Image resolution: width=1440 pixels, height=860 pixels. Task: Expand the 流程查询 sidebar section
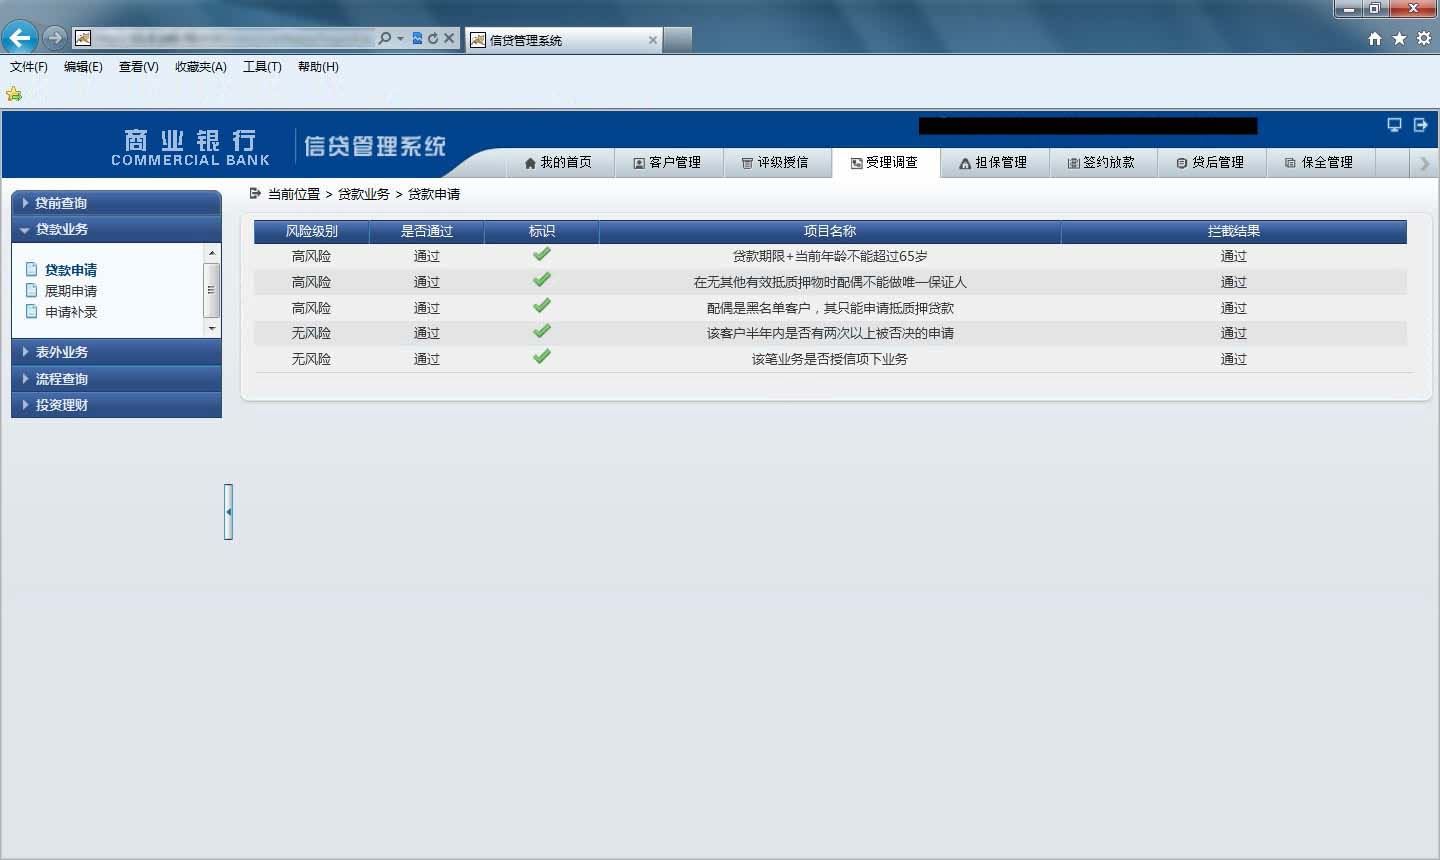coord(116,379)
